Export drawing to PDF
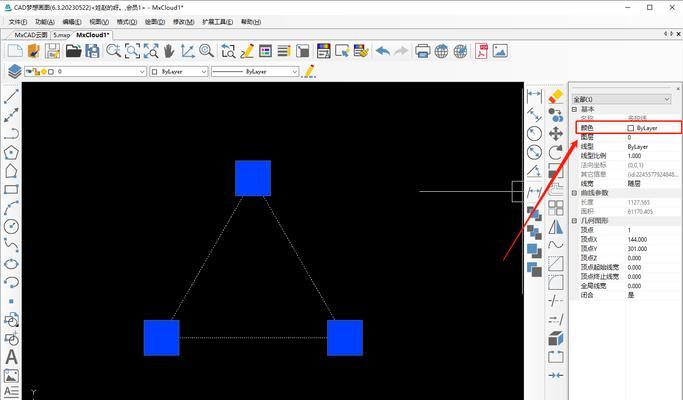Screen dimensions: 683x400 (481, 51)
